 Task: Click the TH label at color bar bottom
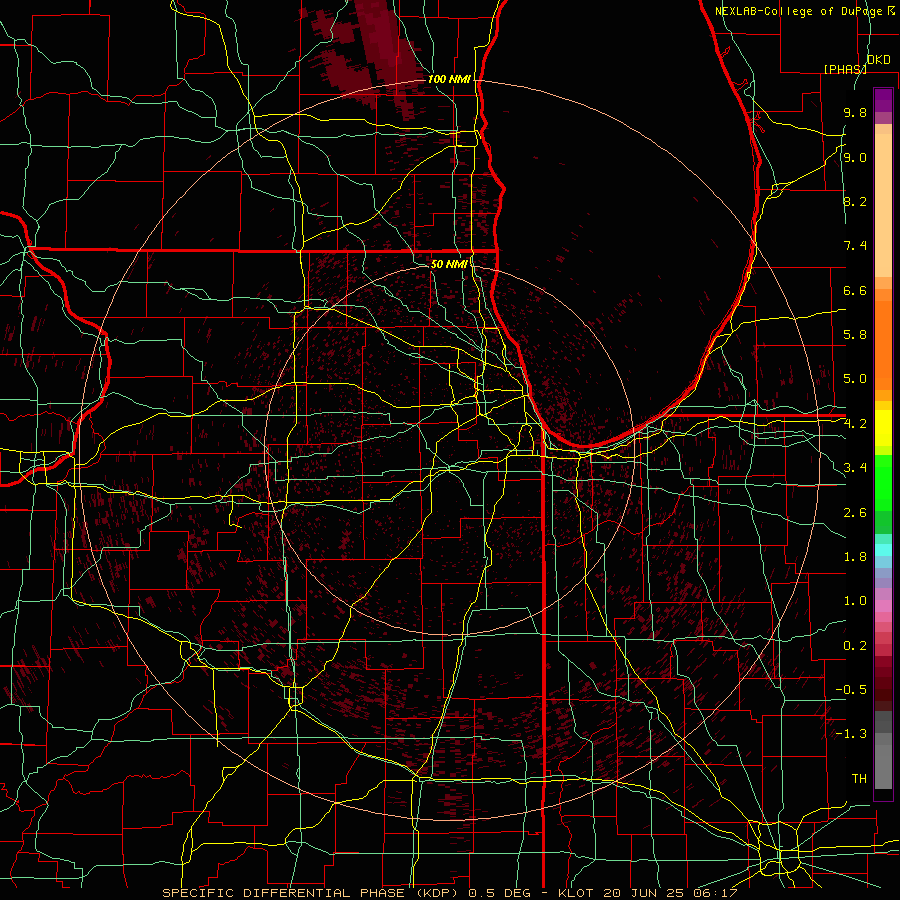[x=859, y=779]
